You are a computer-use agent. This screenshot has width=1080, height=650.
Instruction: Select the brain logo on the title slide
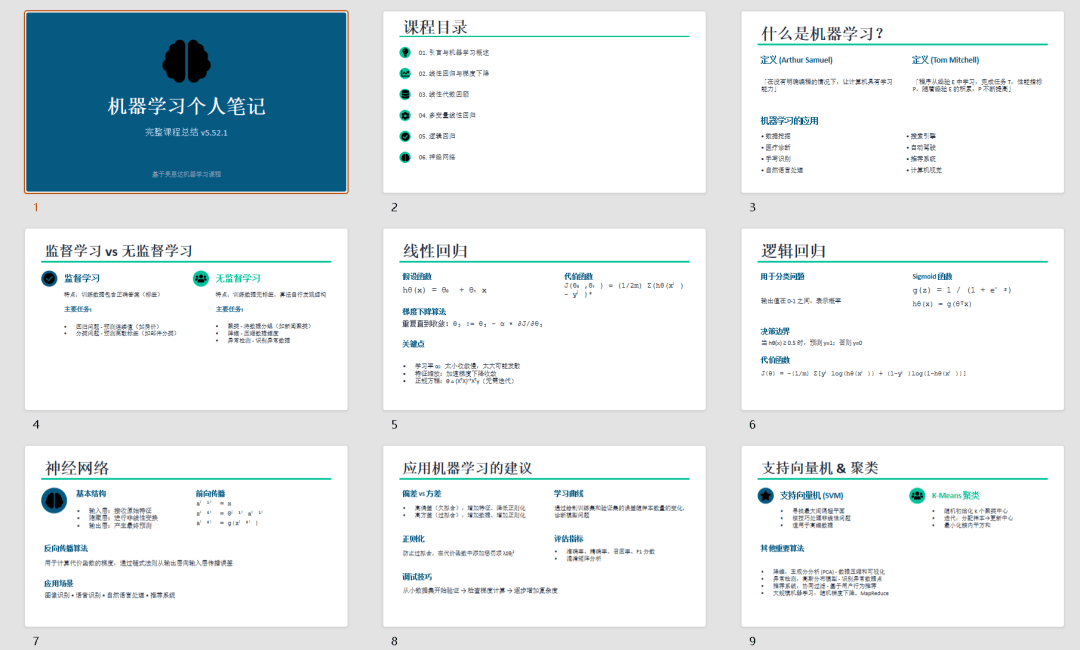(186, 60)
